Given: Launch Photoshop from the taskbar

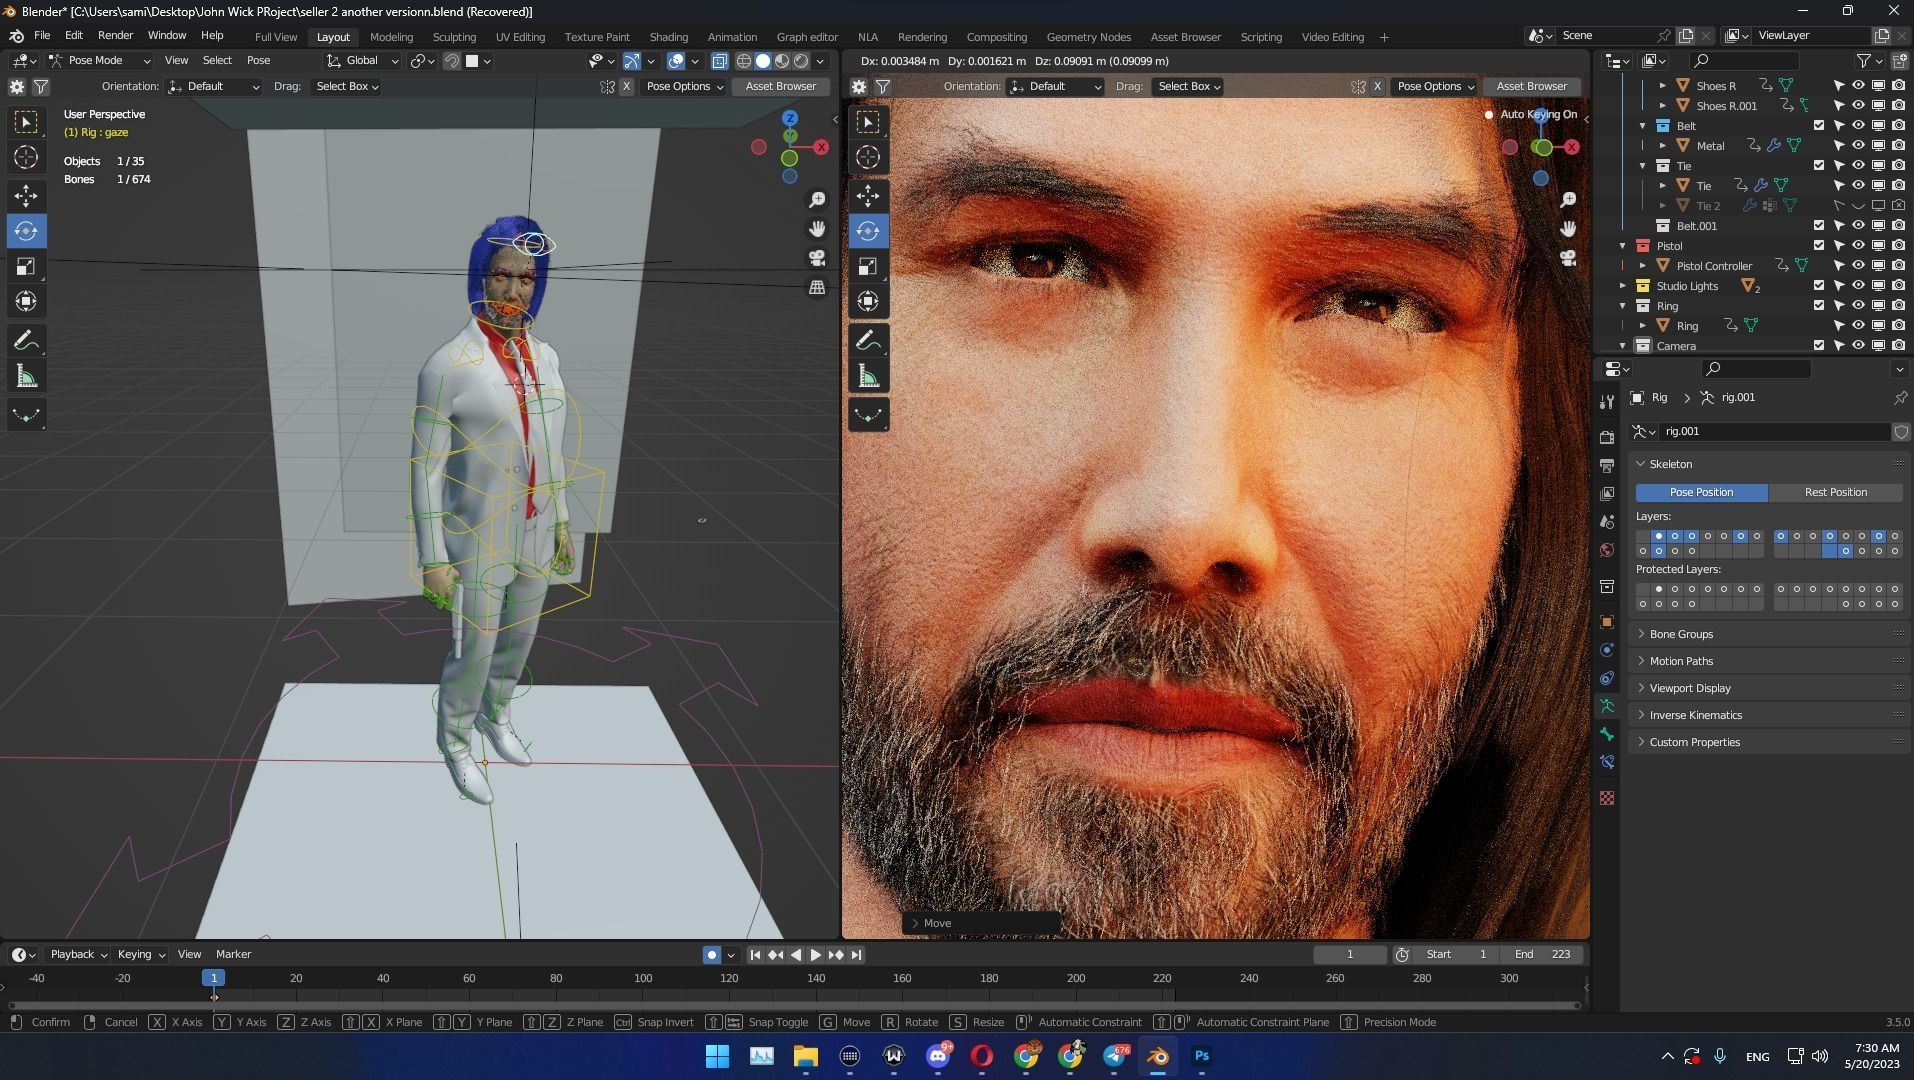Looking at the screenshot, I should click(x=1202, y=1056).
